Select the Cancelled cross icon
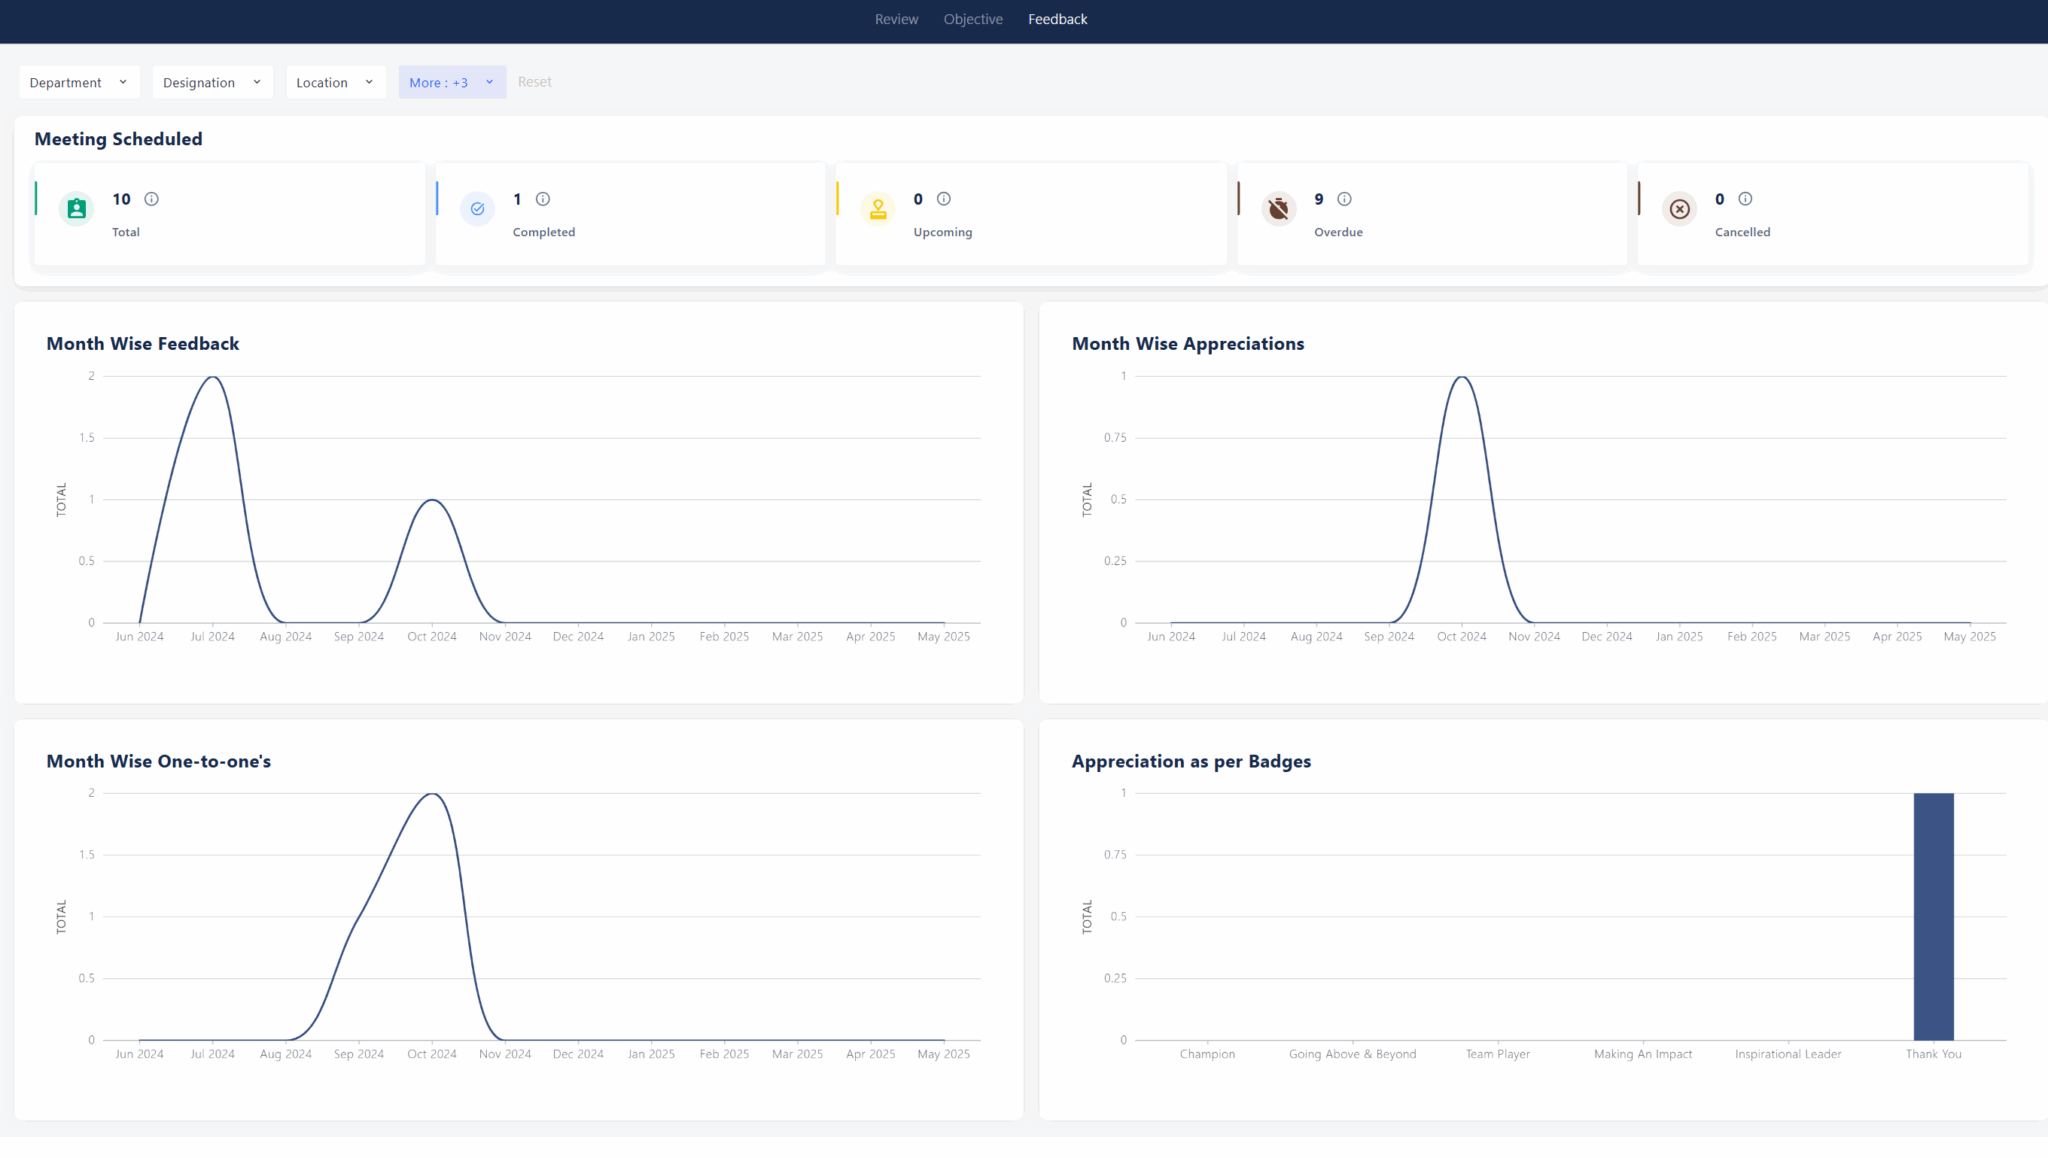Screen dimensions: 2048x1158 coord(1679,208)
